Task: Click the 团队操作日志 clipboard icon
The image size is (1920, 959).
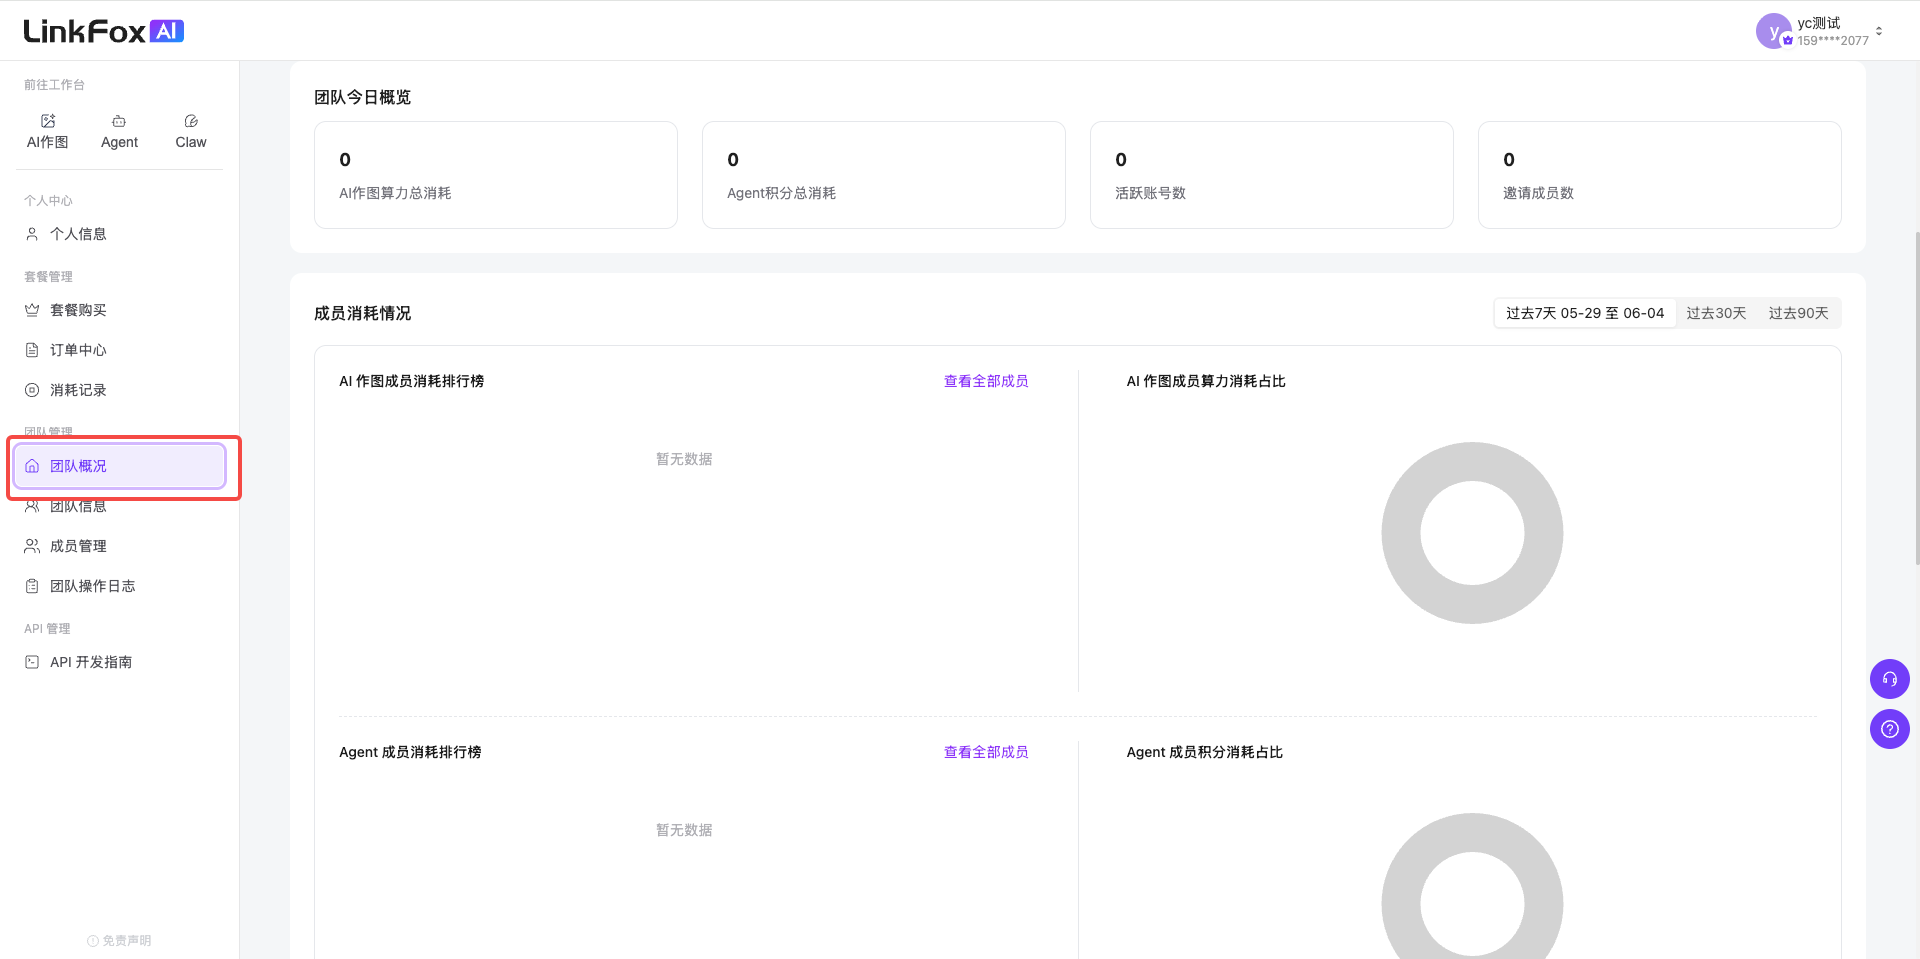Action: pos(32,586)
